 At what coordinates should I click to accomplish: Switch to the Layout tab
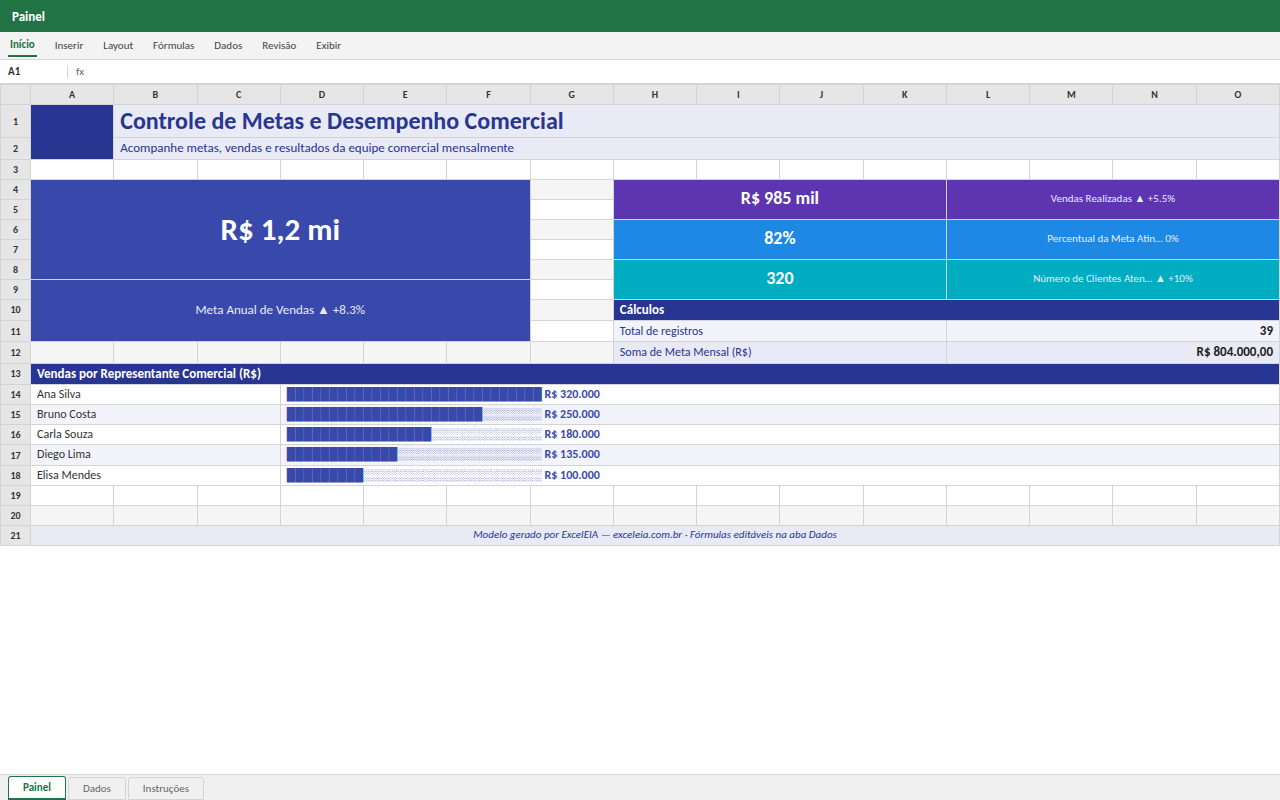pyautogui.click(x=118, y=46)
